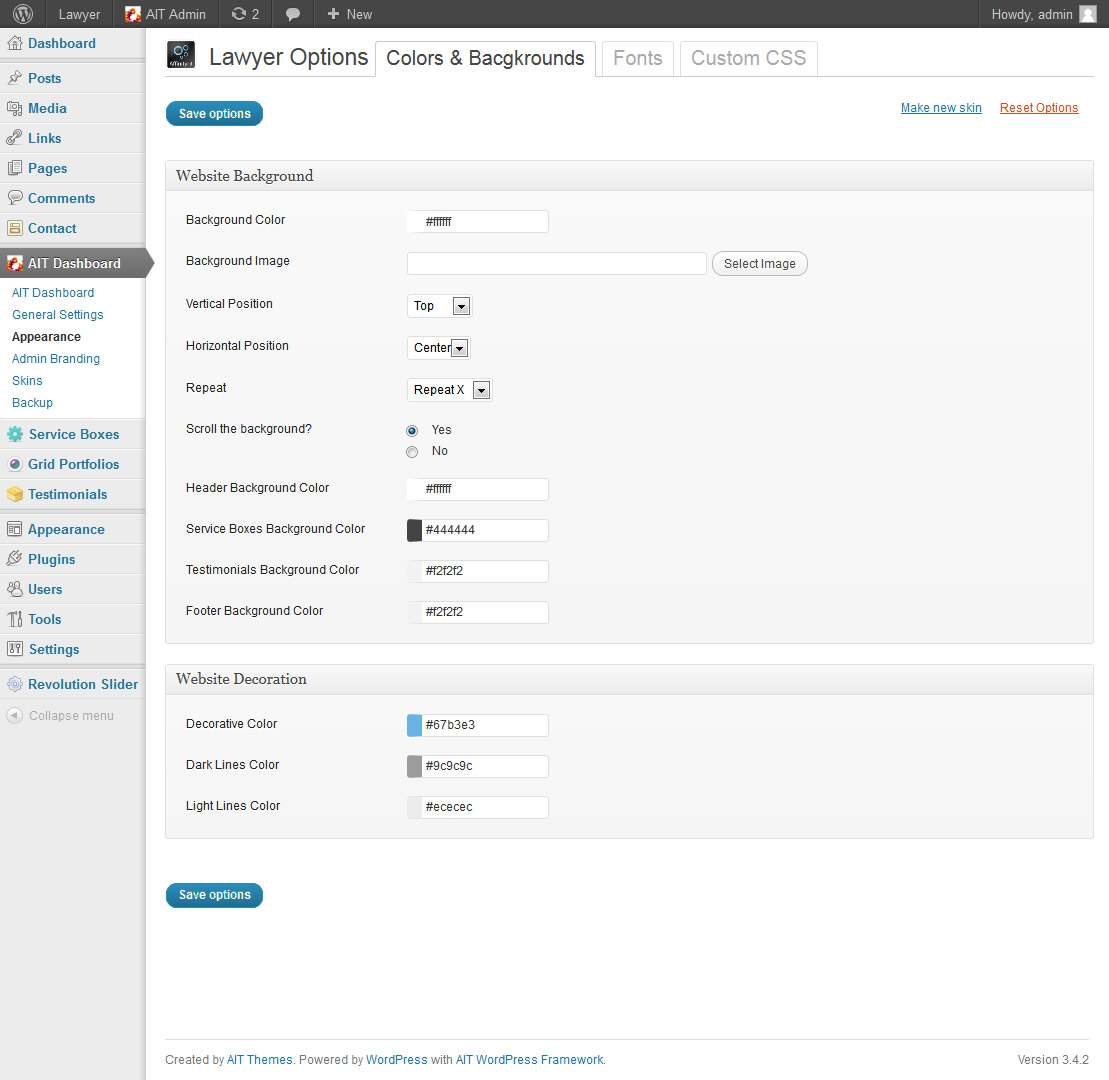Image resolution: width=1109 pixels, height=1080 pixels.
Task: Click the Background Image text field
Action: [557, 264]
